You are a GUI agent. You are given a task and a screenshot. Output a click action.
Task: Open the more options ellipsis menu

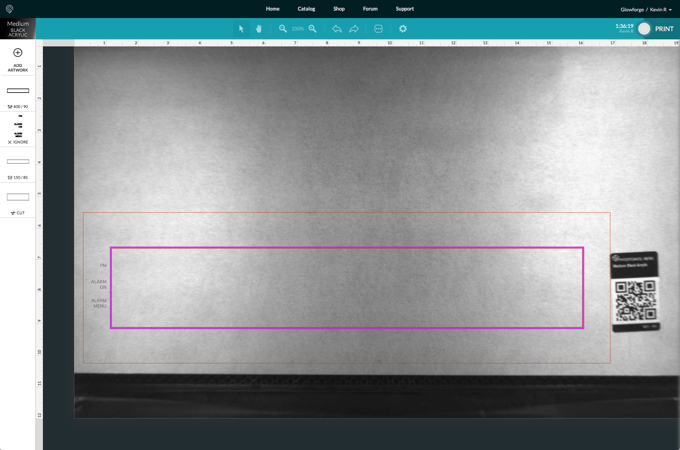(378, 29)
